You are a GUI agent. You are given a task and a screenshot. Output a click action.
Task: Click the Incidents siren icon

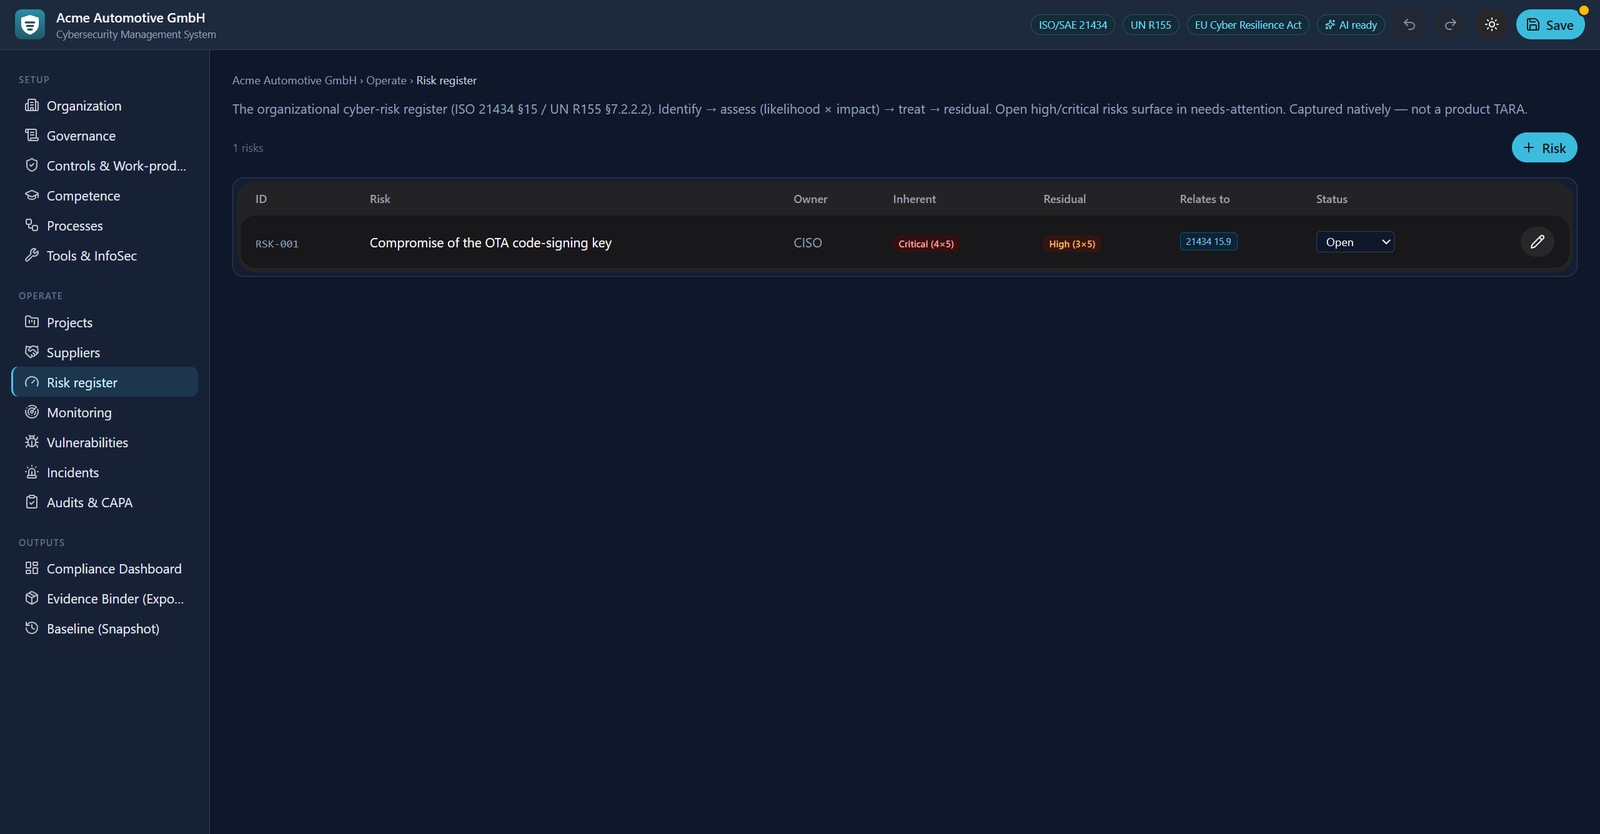coord(32,472)
